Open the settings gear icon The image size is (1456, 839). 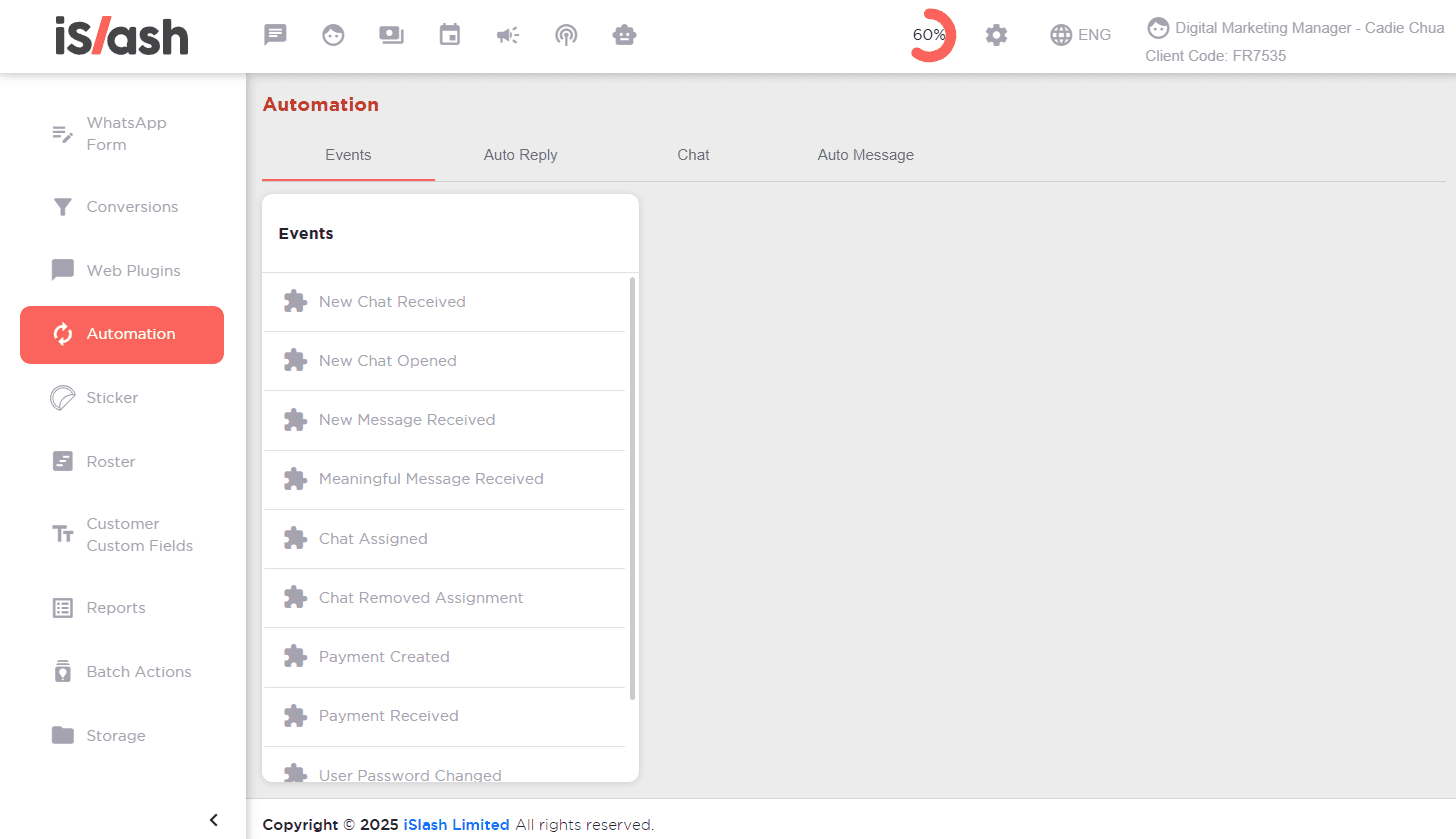[x=996, y=35]
